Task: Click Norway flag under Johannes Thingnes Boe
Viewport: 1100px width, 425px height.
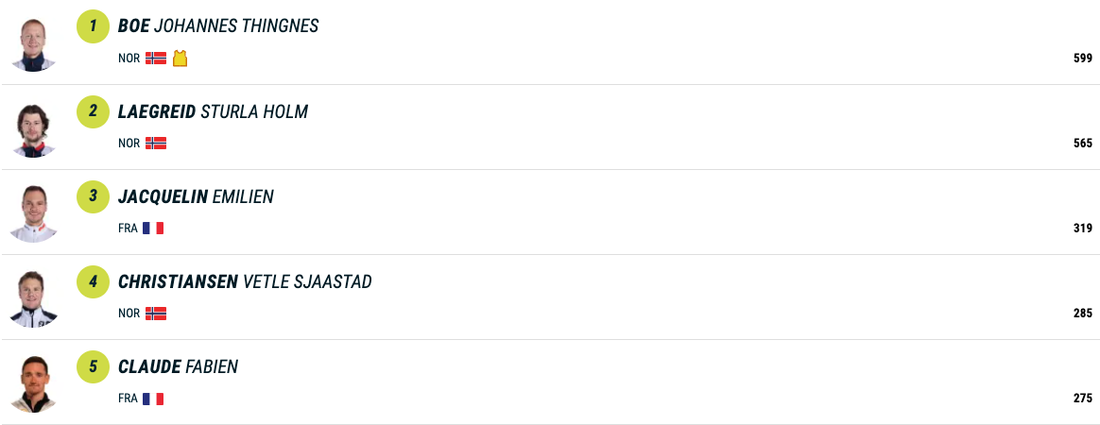Action: click(155, 58)
